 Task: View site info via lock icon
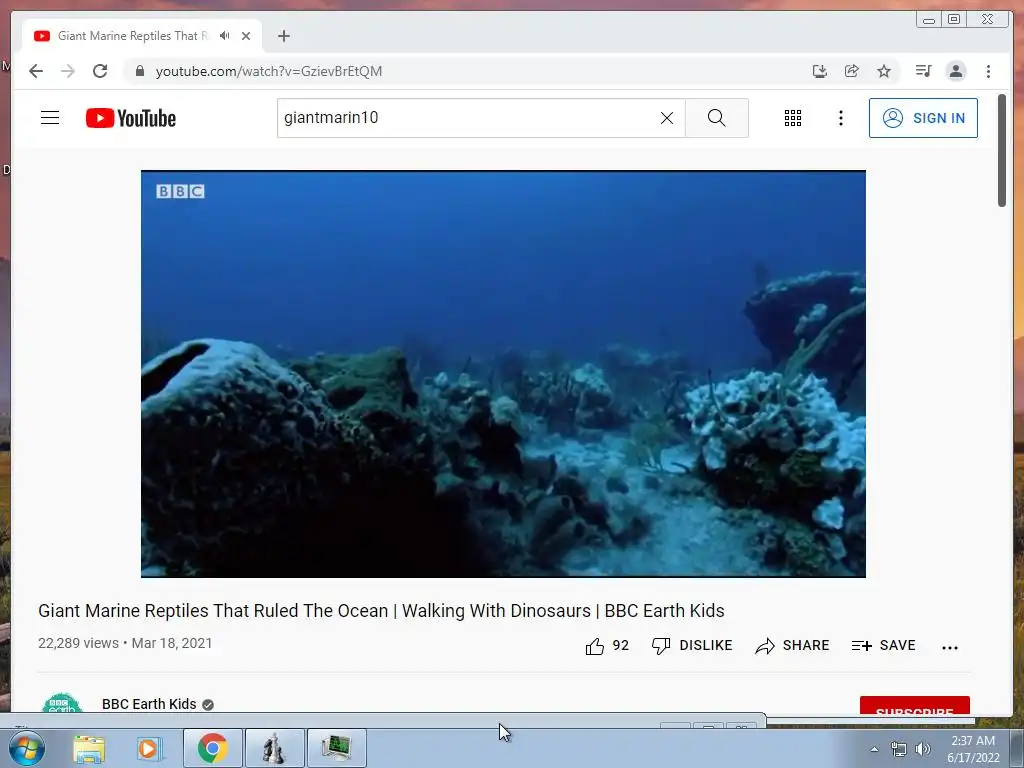click(140, 71)
